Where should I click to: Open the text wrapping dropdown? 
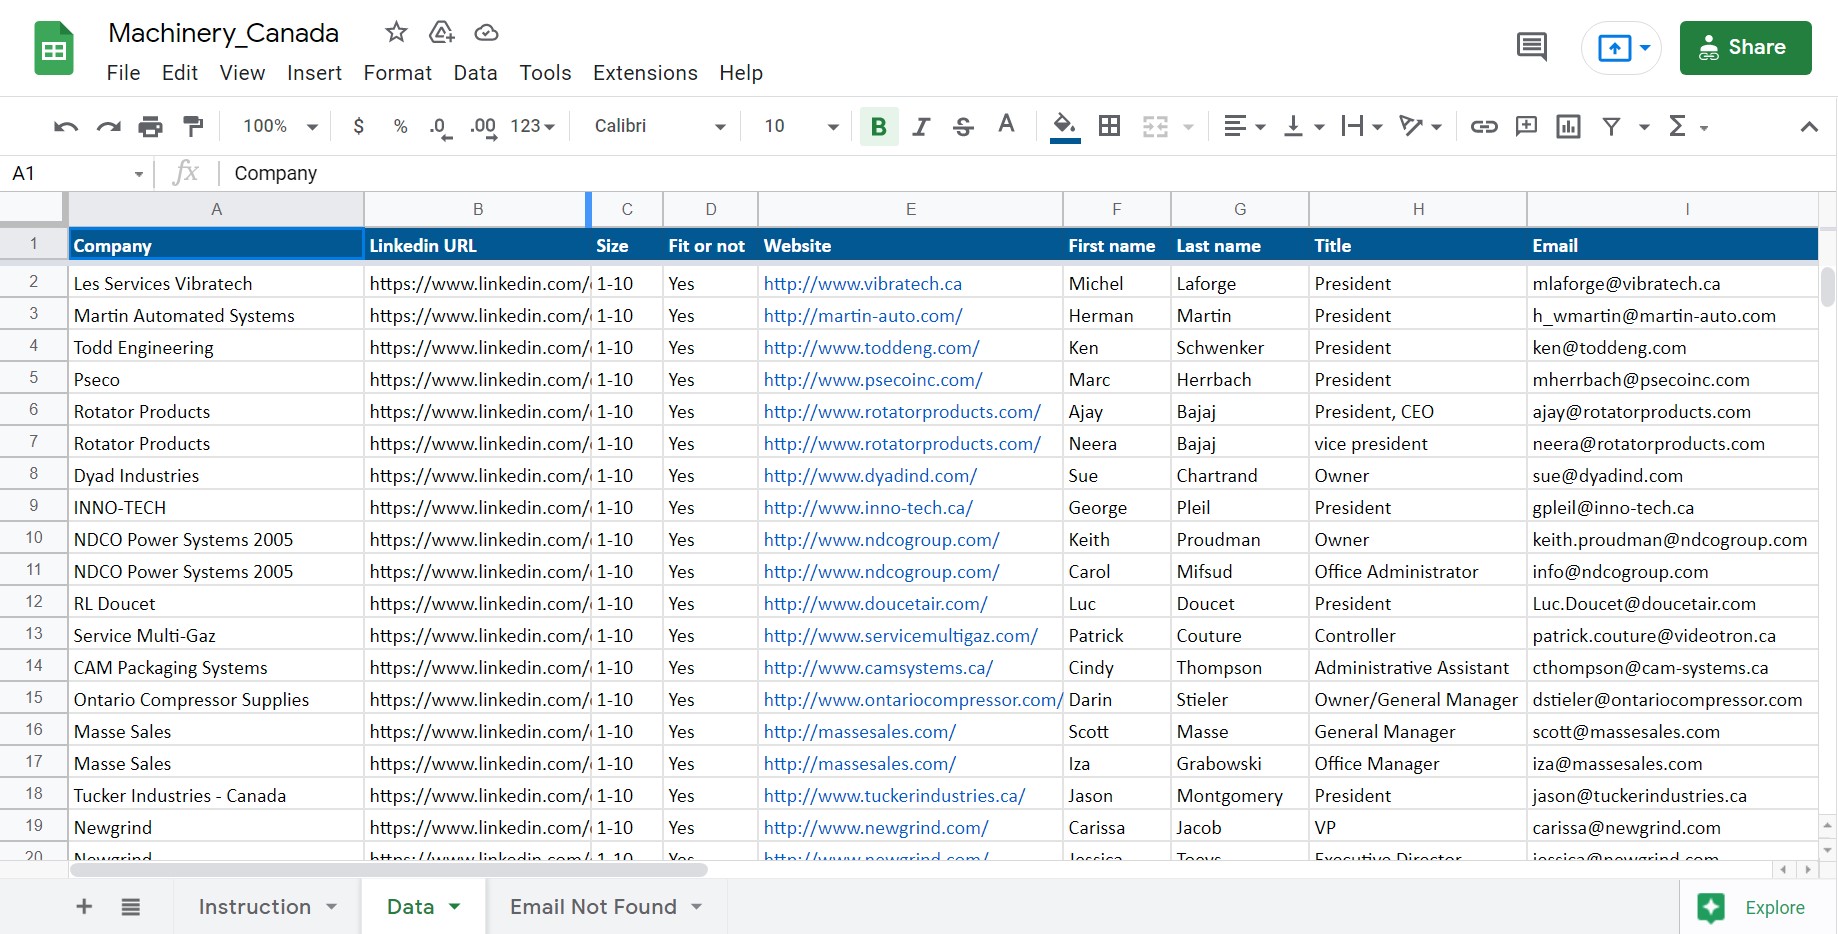[1362, 126]
